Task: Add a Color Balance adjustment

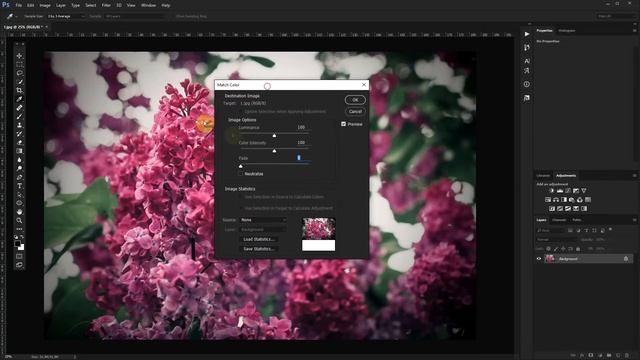Action: pyautogui.click(x=556, y=200)
